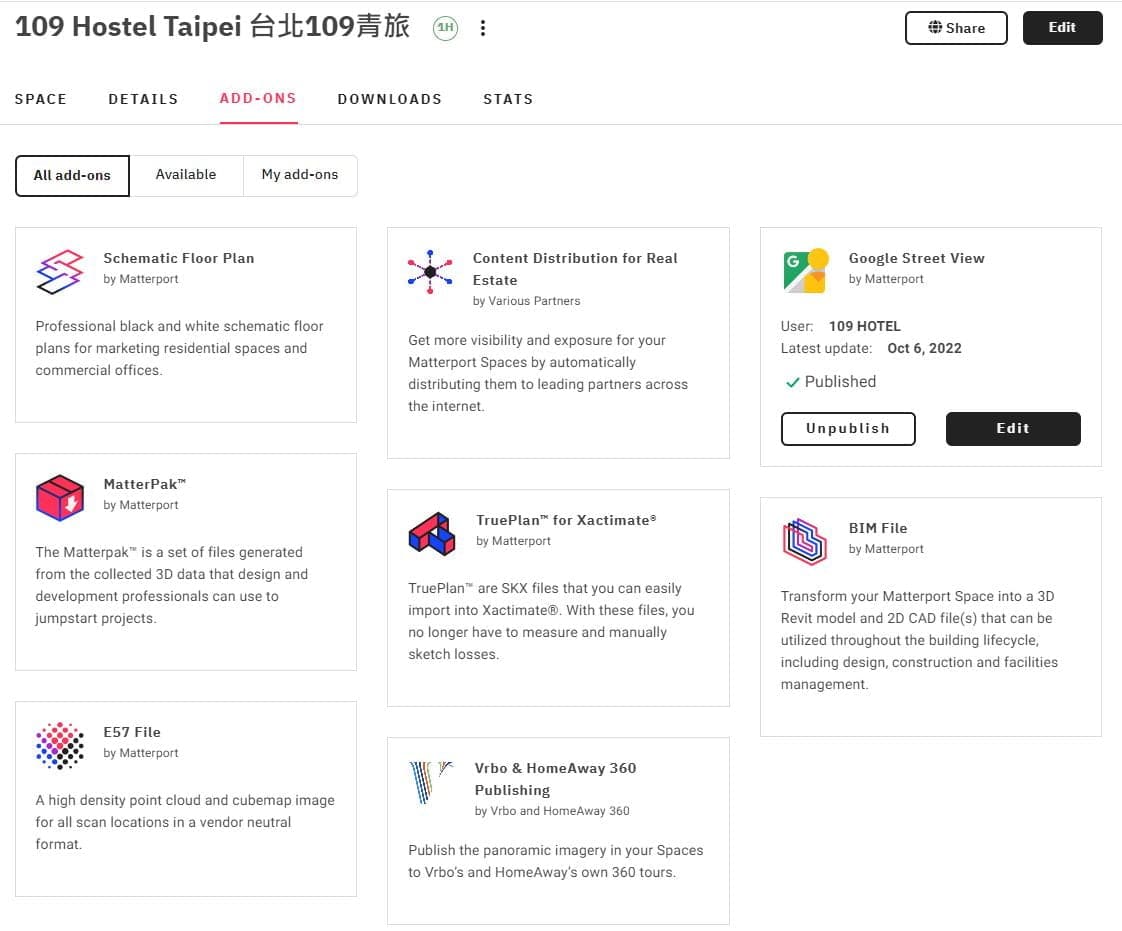Select the E57 File dotted icon

[x=60, y=745]
